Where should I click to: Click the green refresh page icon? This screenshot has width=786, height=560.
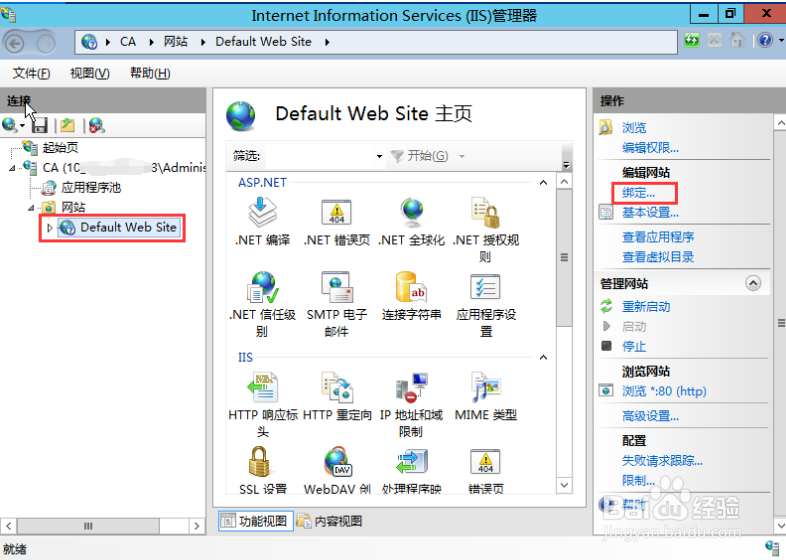click(x=692, y=40)
